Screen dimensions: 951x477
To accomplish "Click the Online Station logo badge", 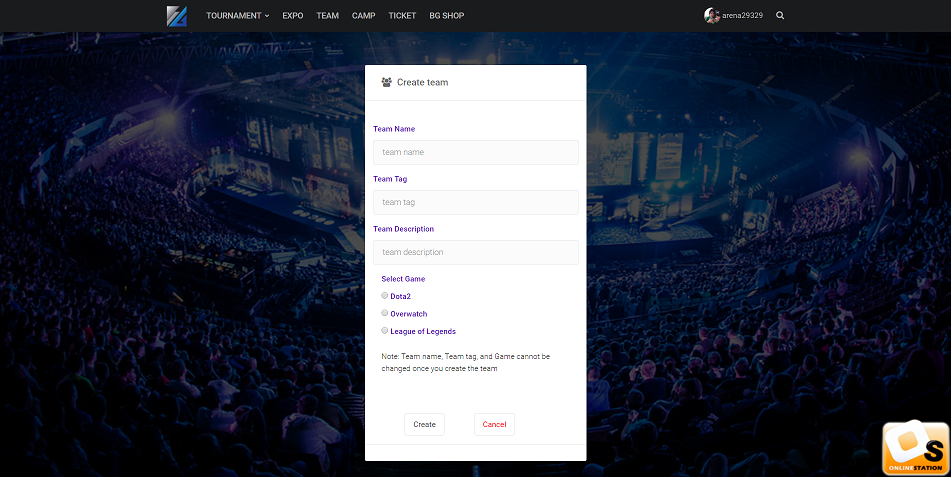I will pyautogui.click(x=916, y=448).
